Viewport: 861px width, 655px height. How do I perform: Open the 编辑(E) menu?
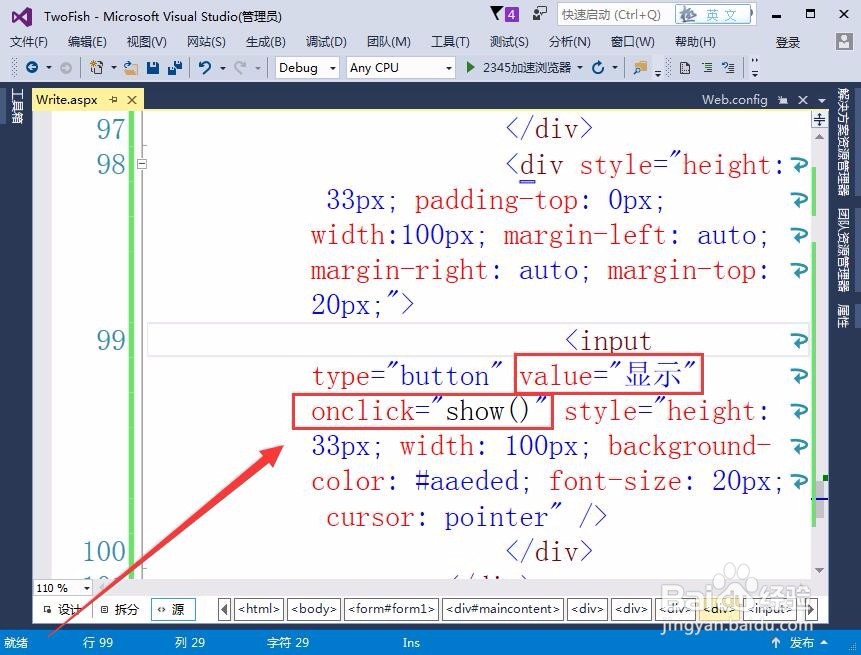point(87,42)
